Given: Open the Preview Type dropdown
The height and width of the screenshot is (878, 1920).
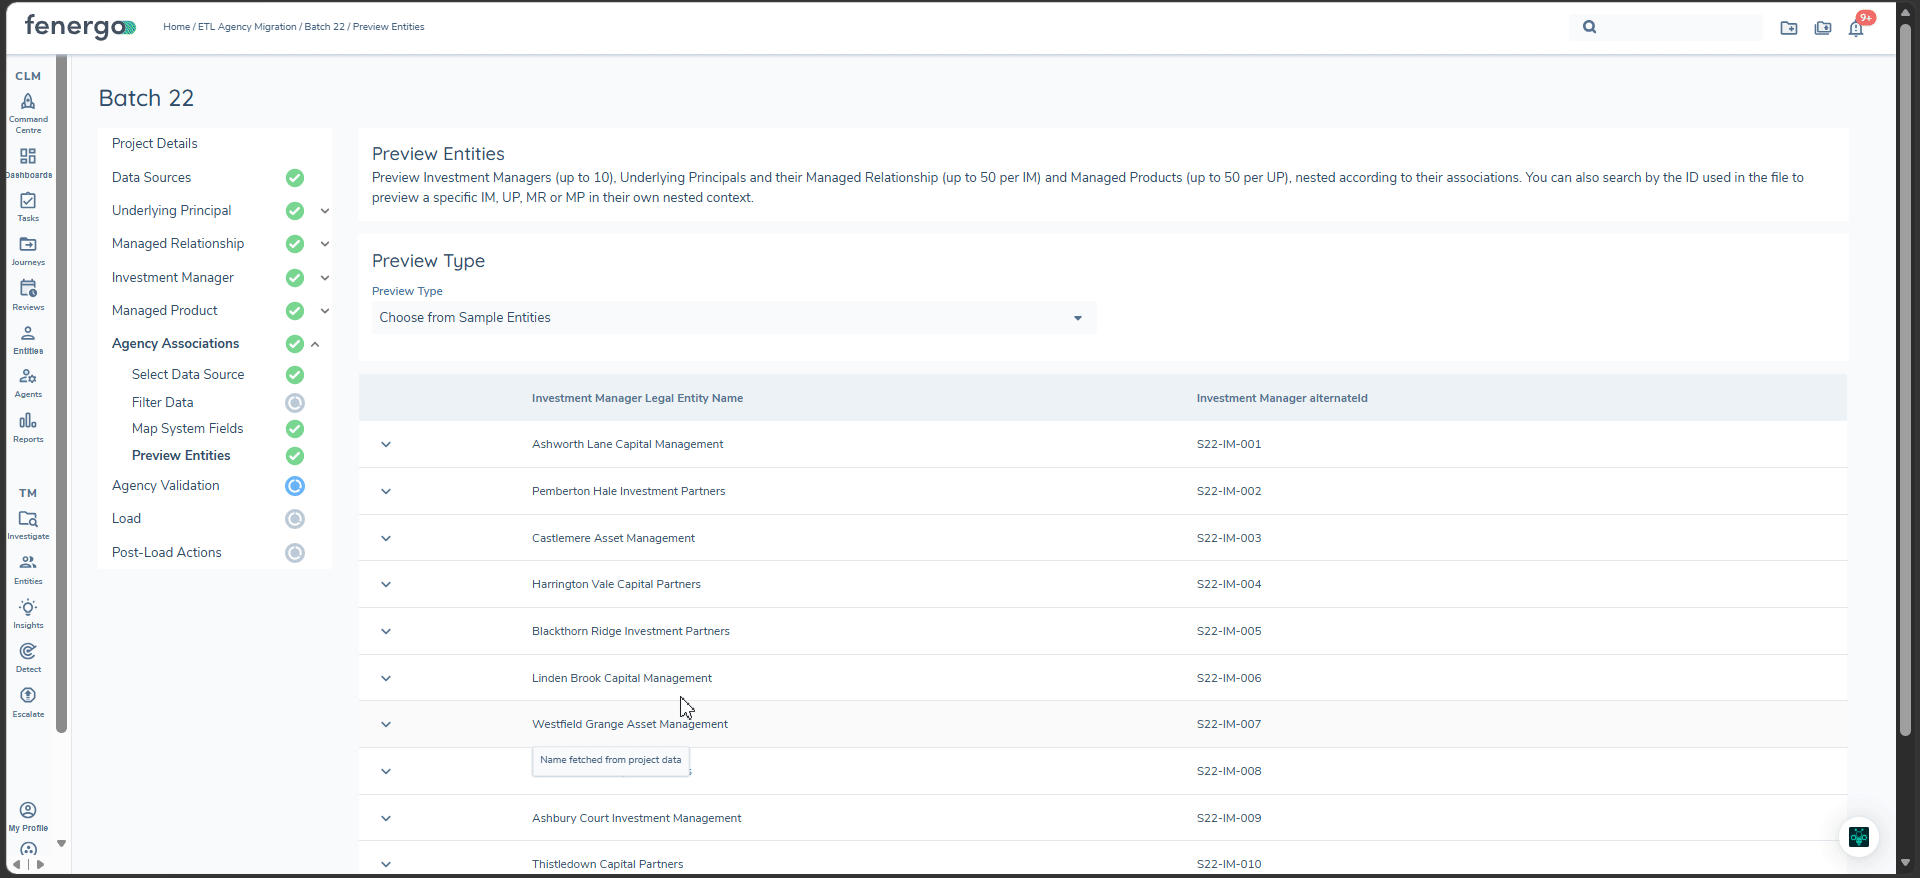Looking at the screenshot, I should [734, 318].
